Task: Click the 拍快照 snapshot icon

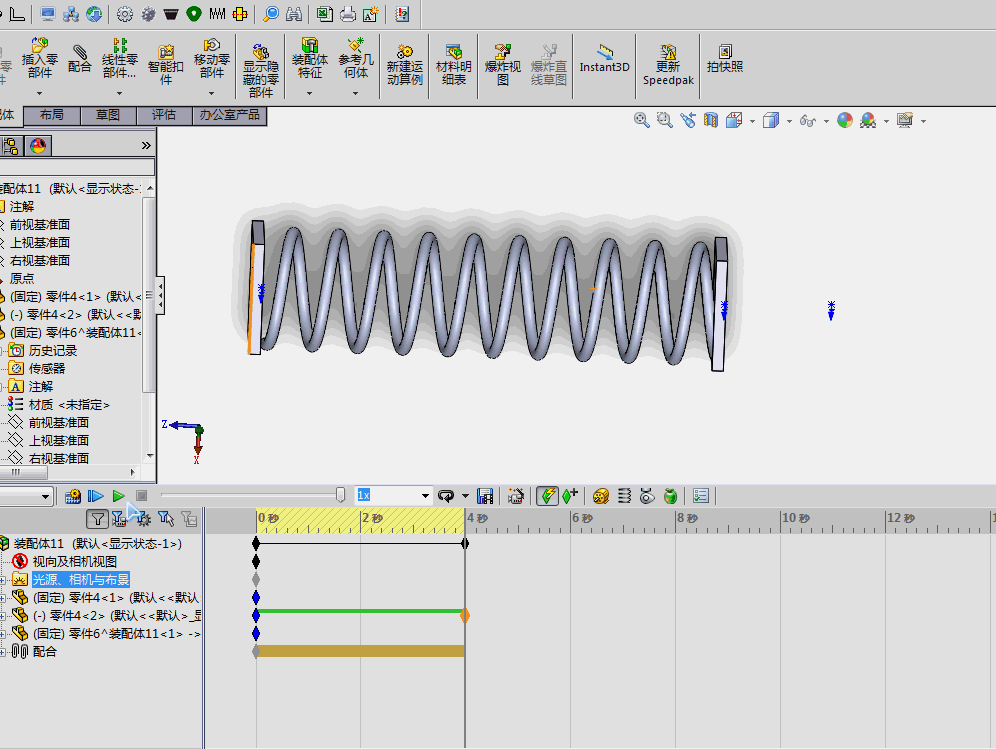Action: pos(725,58)
